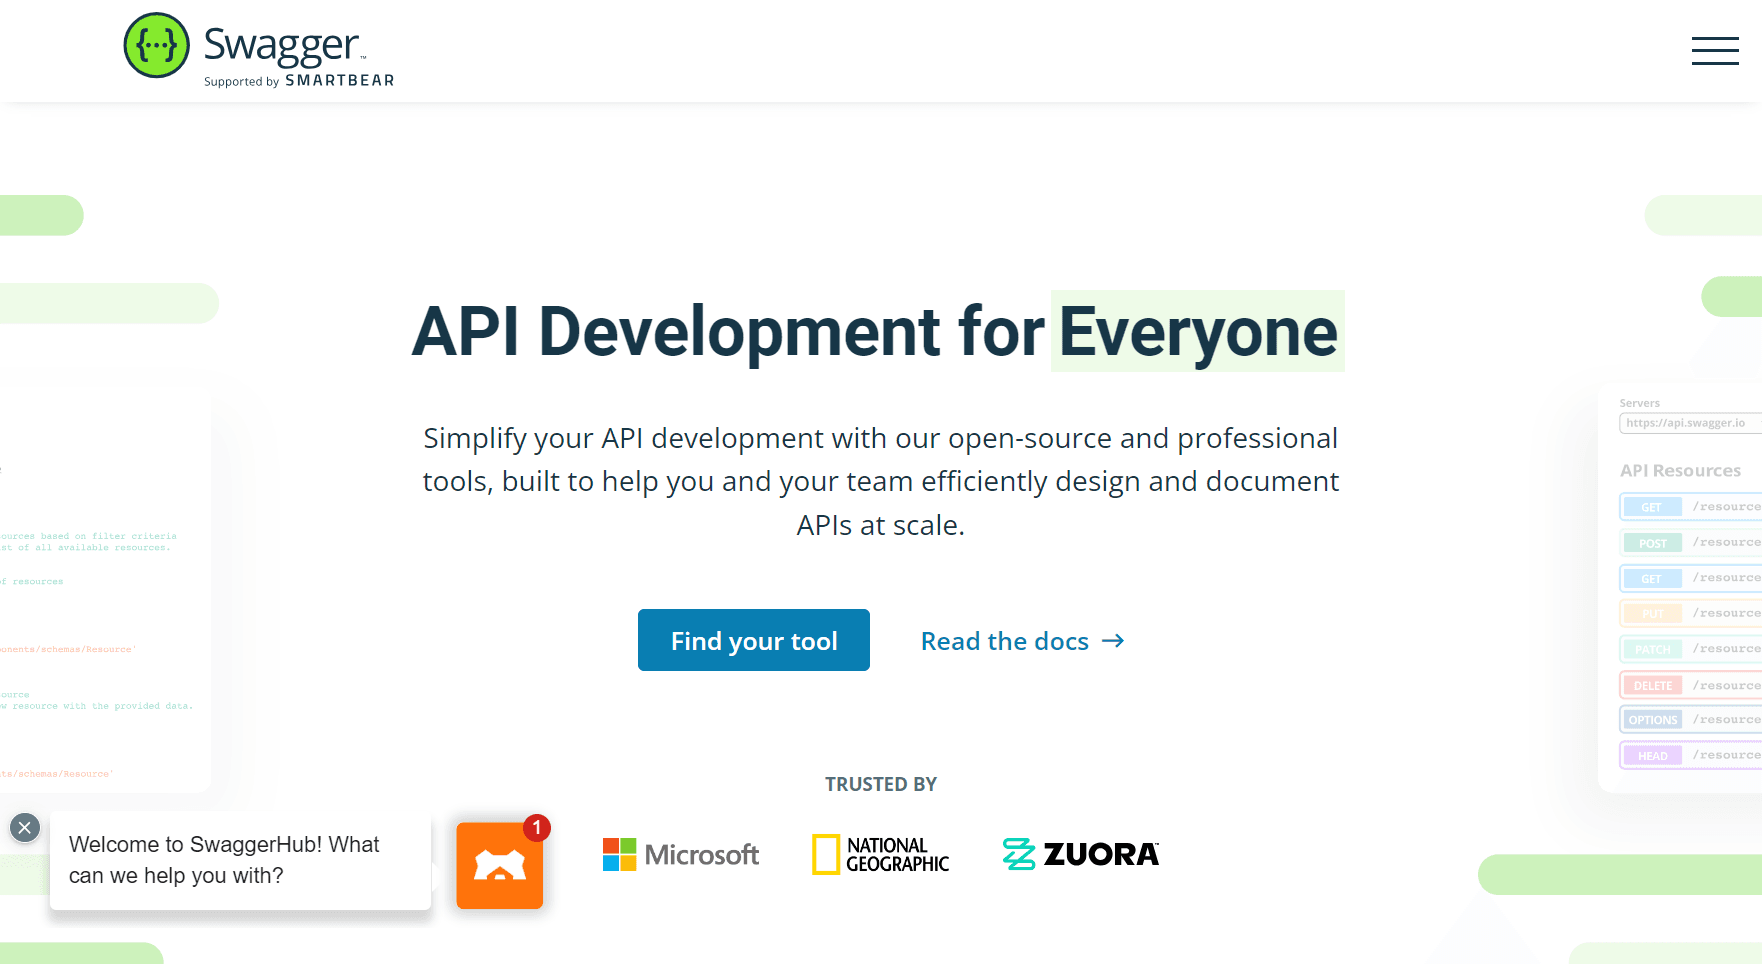
Task: Click the National Geographic logo
Action: (x=881, y=854)
